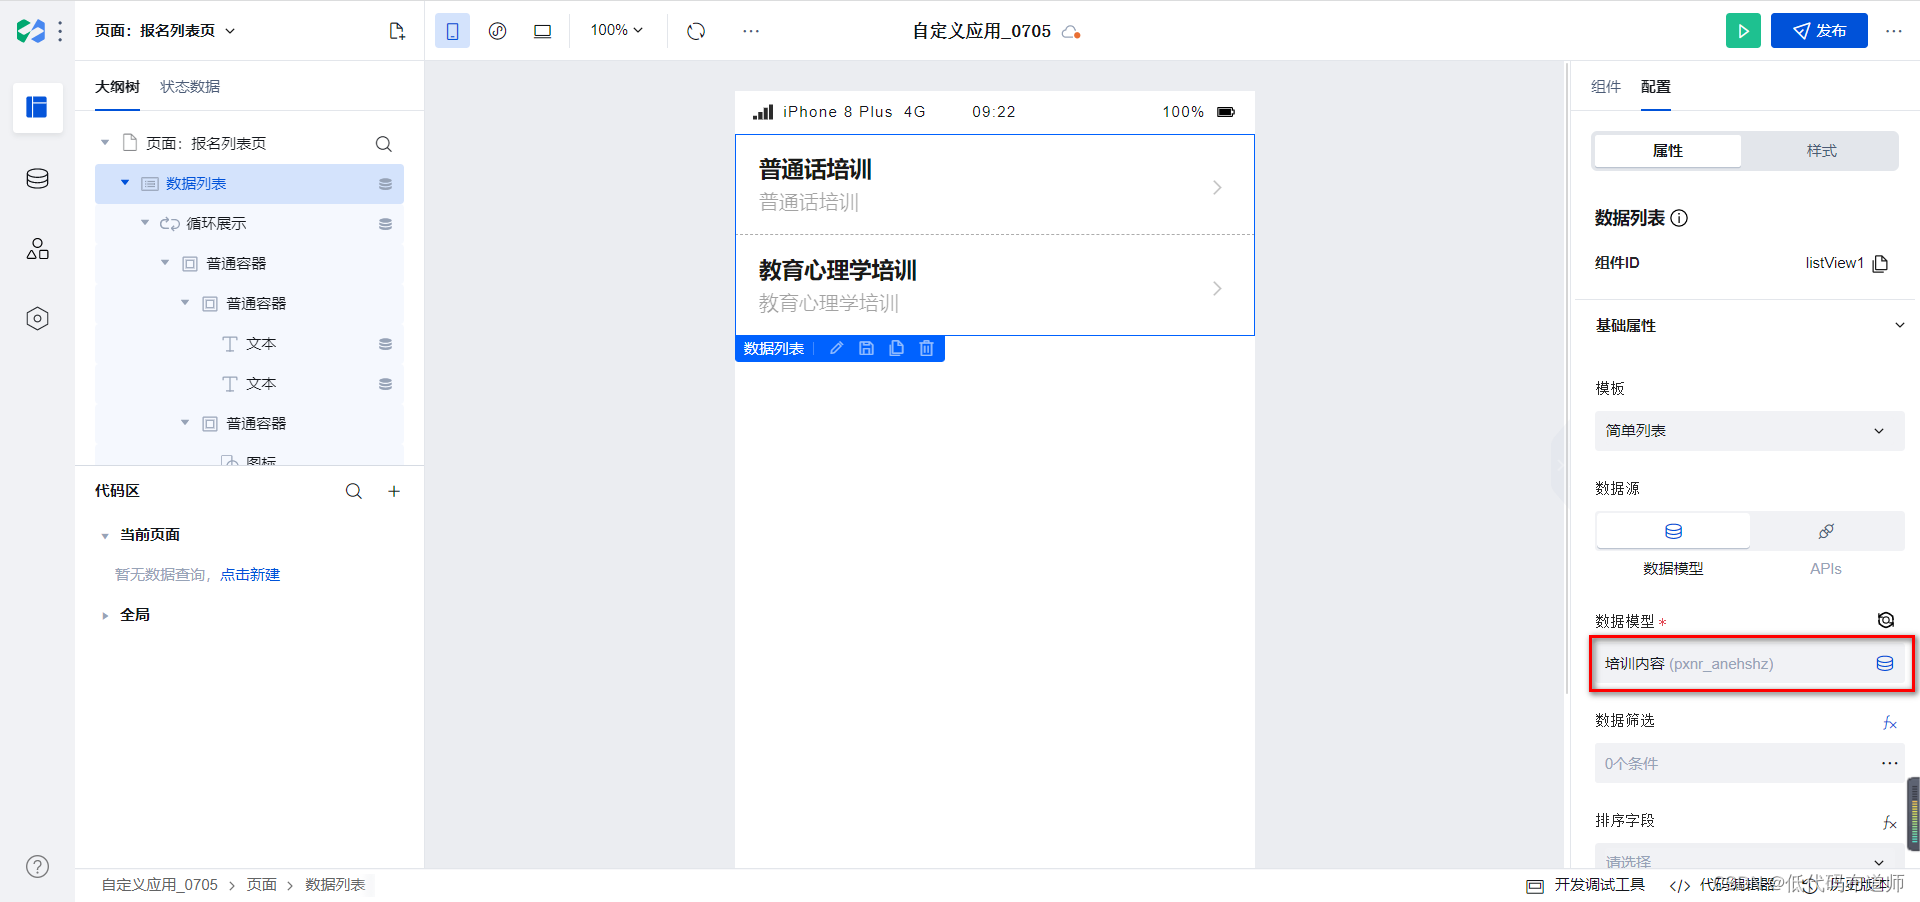This screenshot has height=902, width=1920.
Task: Click the 自定义应用_0705 breadcrumb
Action: click(159, 885)
